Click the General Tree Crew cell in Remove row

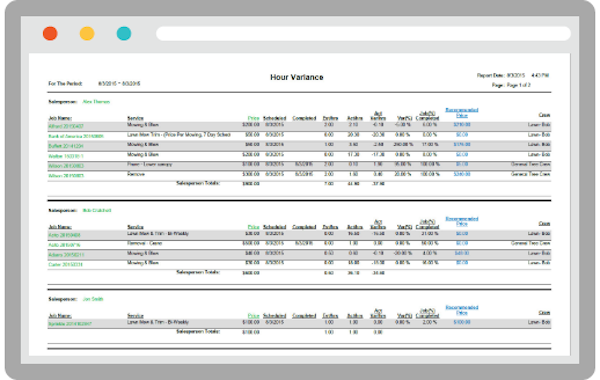[530, 174]
